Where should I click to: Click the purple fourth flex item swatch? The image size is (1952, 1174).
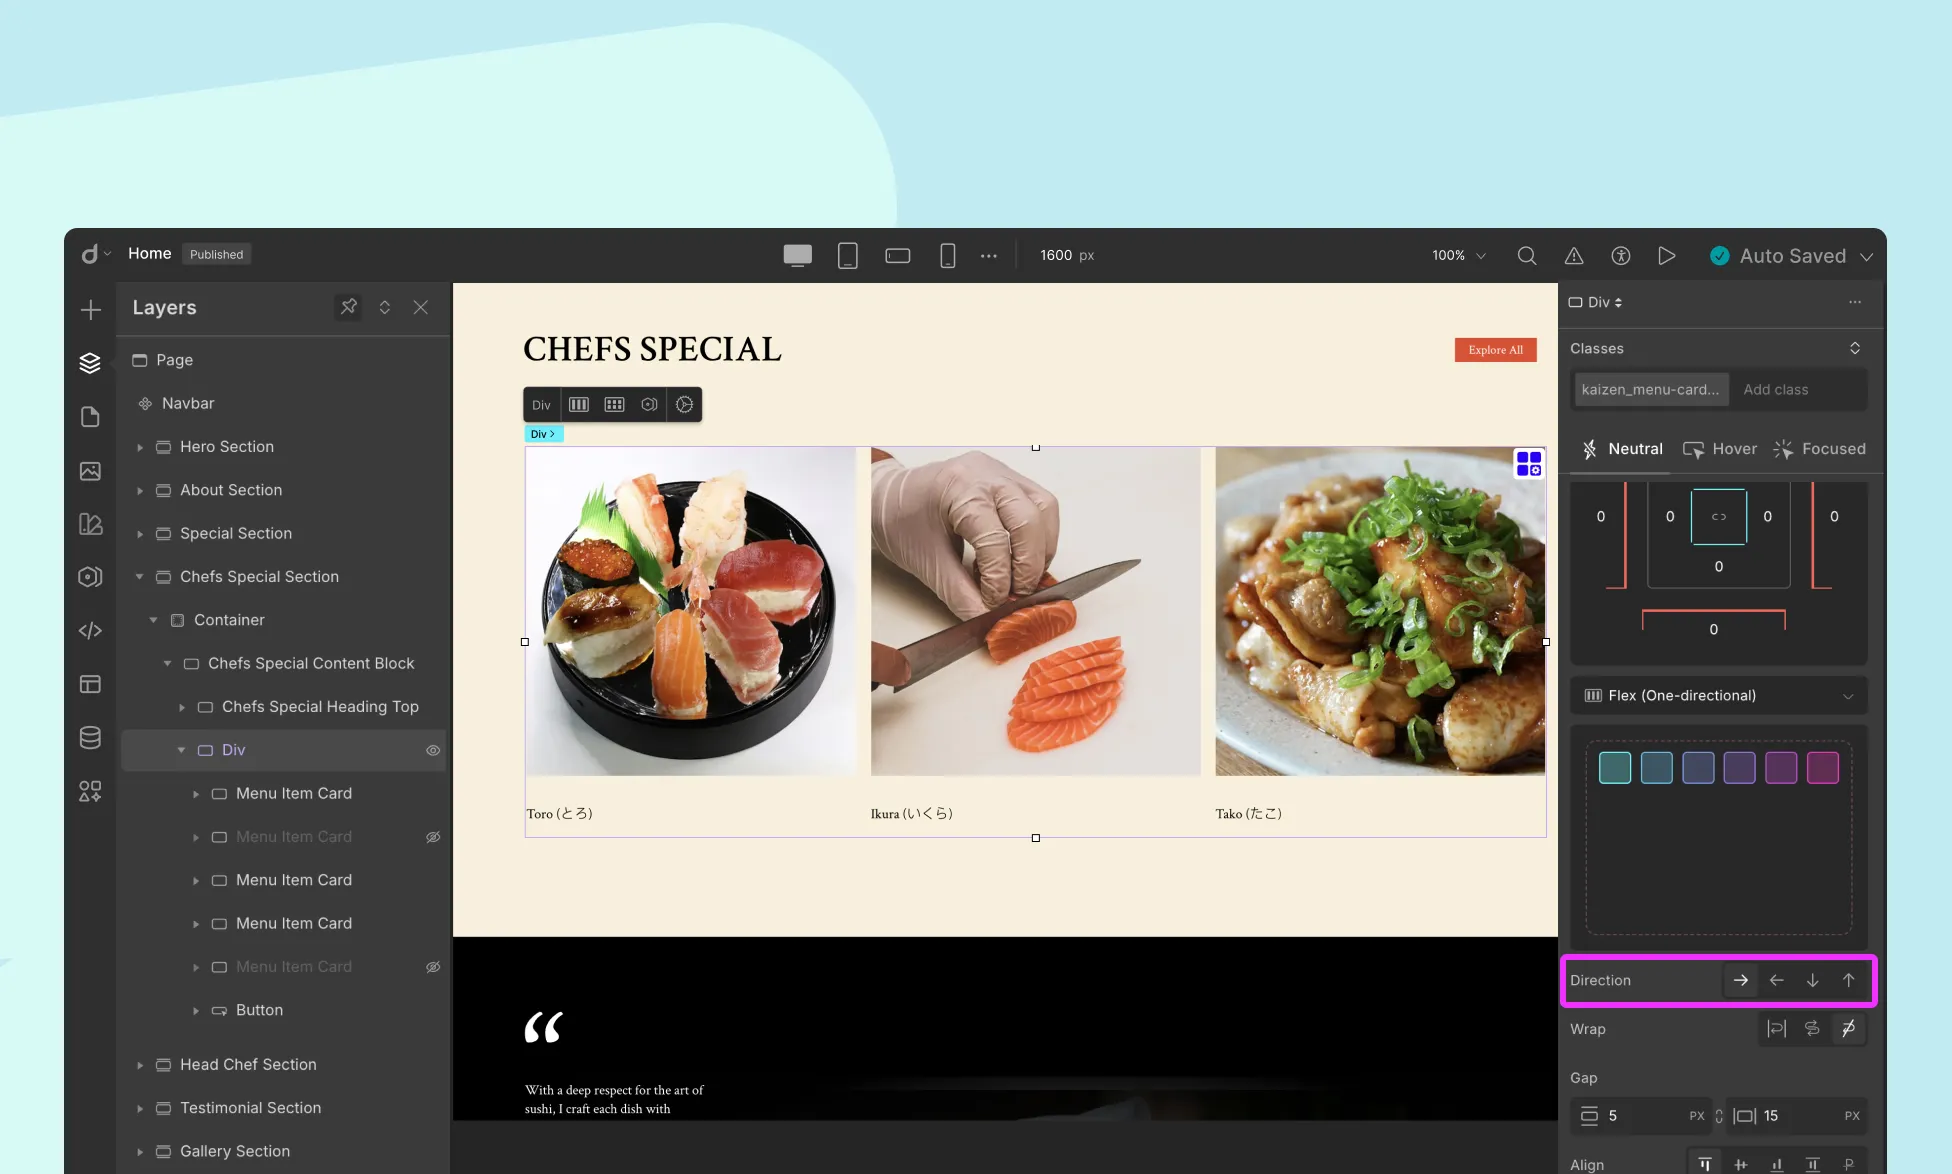click(x=1740, y=768)
